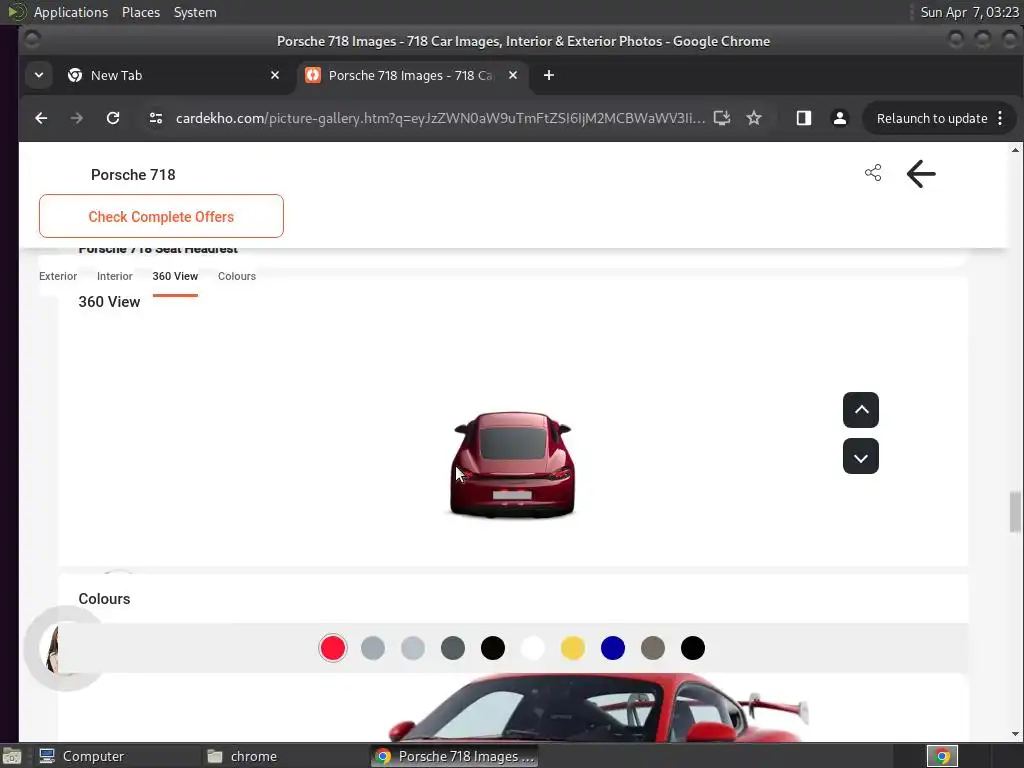Toggle Chrome side panel icon
This screenshot has width=1024, height=768.
click(804, 118)
